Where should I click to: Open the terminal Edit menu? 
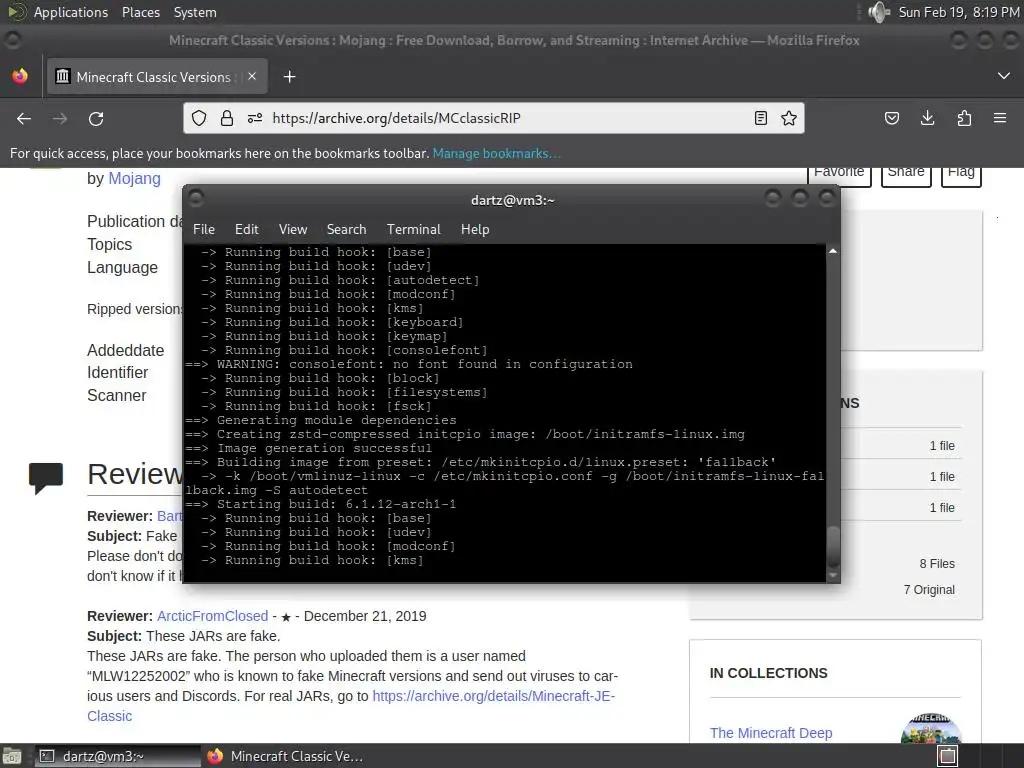[x=247, y=229]
